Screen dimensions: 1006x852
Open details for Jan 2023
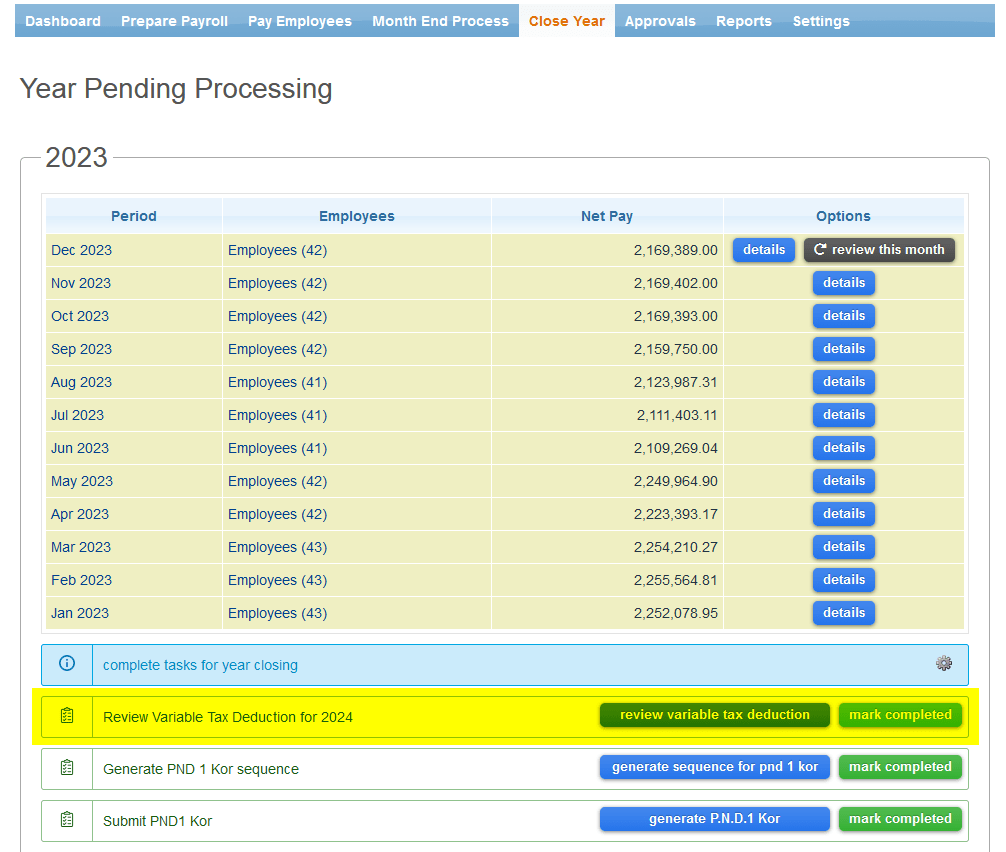point(844,613)
